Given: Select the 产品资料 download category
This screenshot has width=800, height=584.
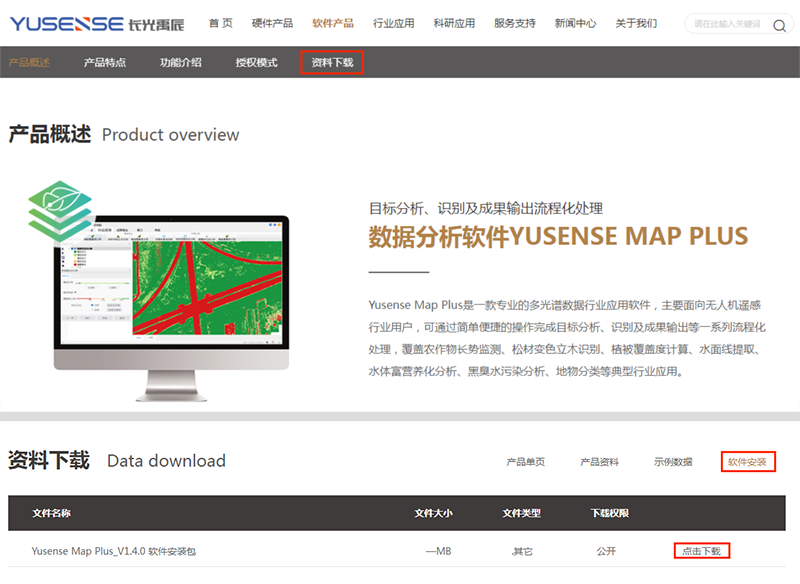Looking at the screenshot, I should [599, 462].
